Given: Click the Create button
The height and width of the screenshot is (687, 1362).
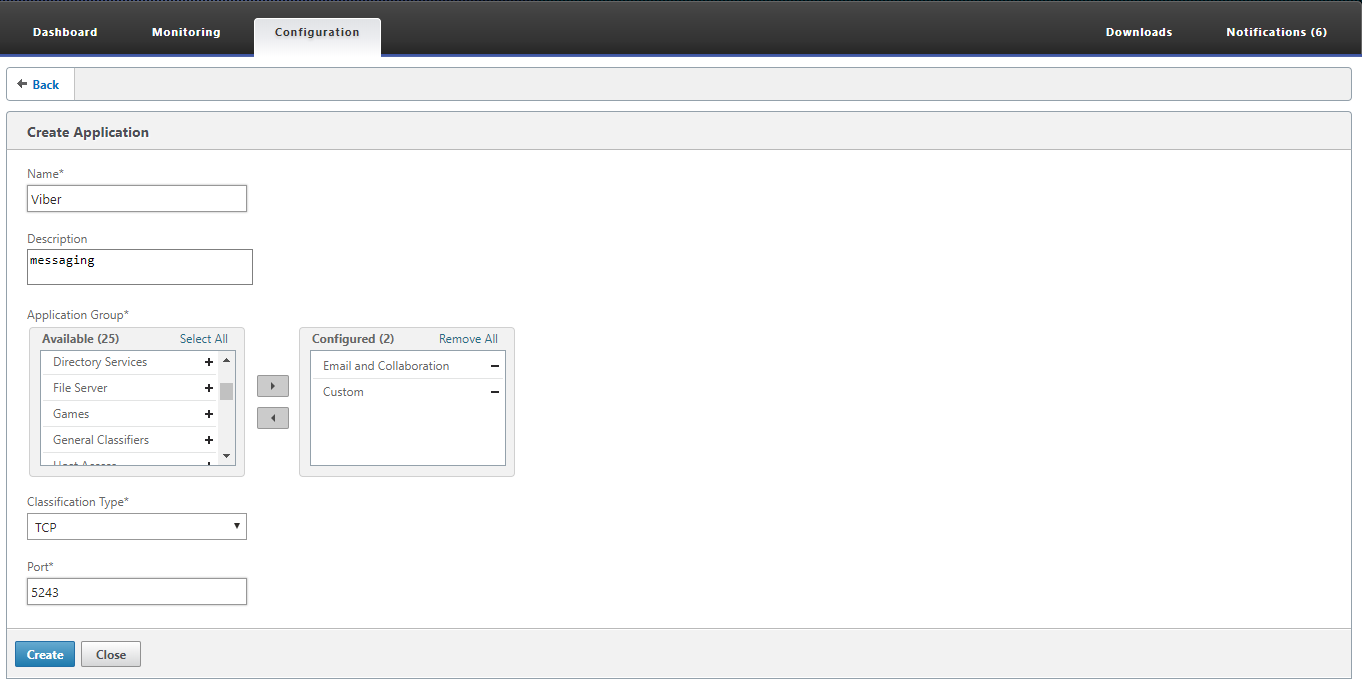Looking at the screenshot, I should pos(45,654).
